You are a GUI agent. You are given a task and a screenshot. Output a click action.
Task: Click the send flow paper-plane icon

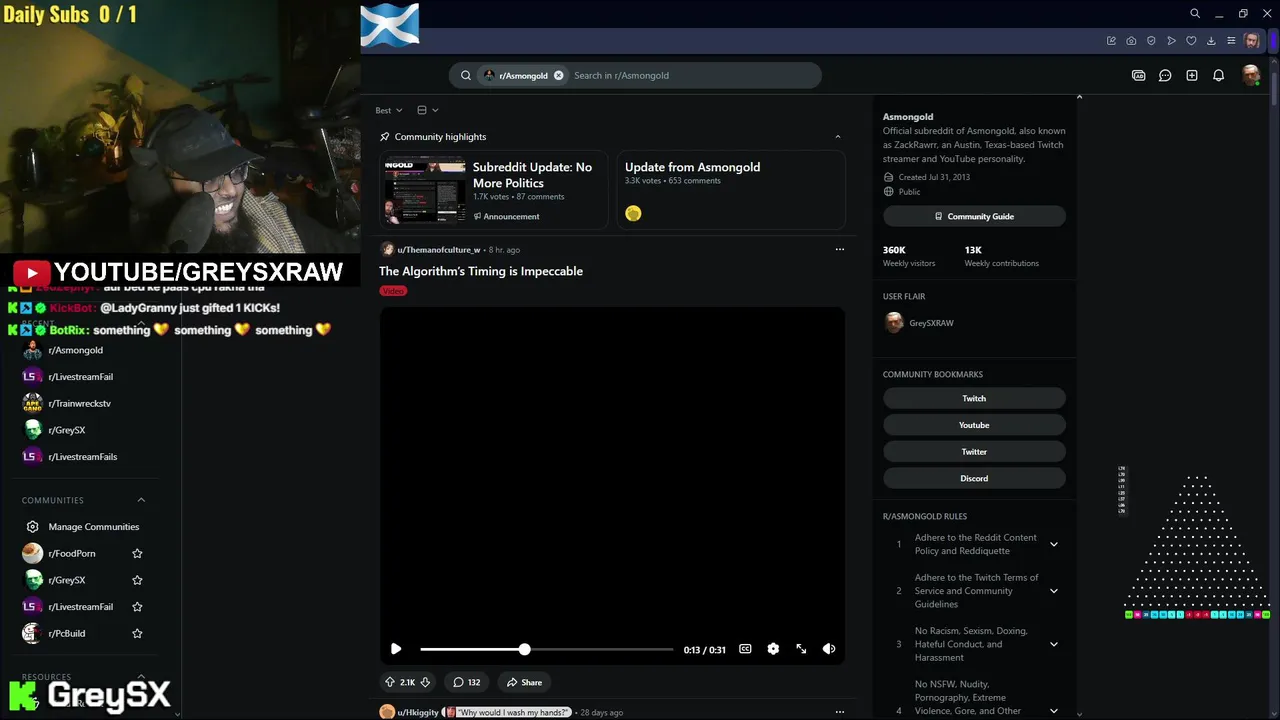(x=1171, y=41)
